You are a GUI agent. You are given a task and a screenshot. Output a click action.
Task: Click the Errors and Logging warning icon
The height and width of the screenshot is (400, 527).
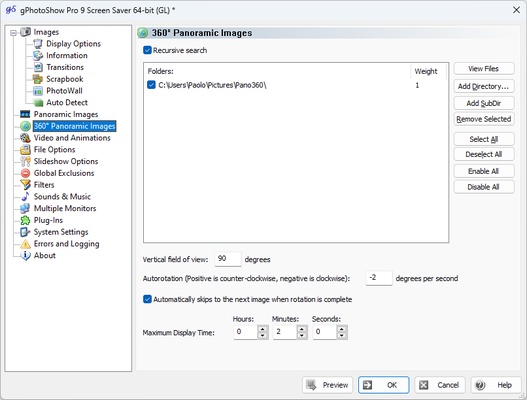pyautogui.click(x=25, y=244)
